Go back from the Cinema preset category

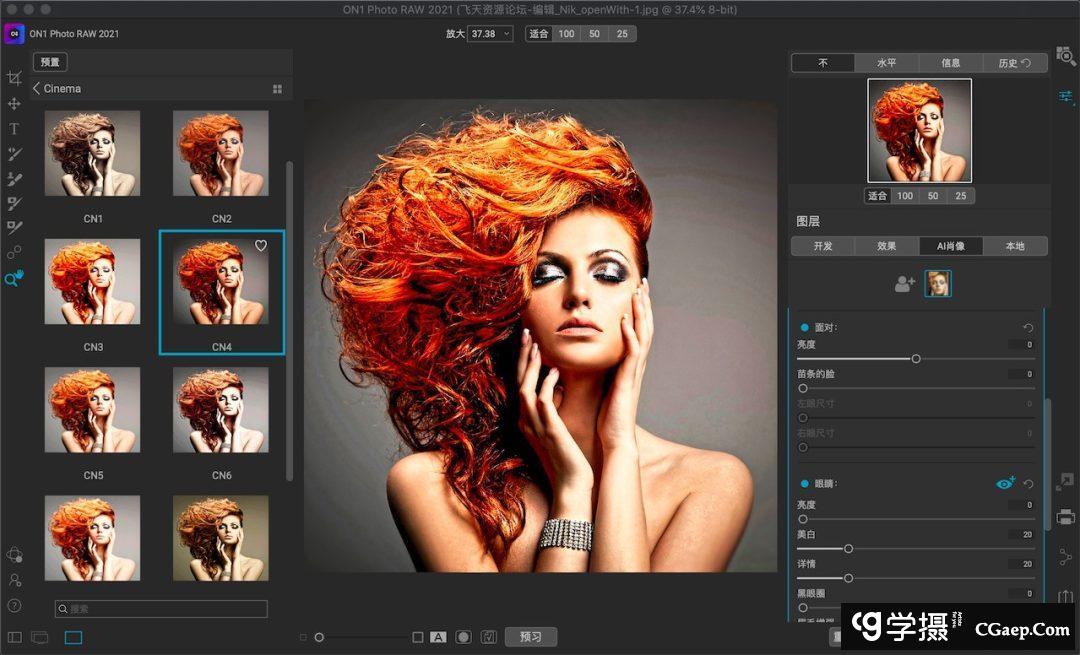[x=37, y=89]
